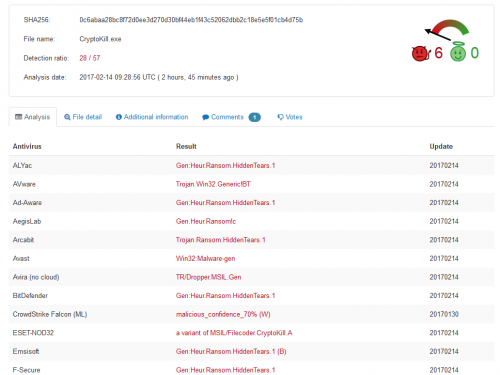Switch to the Comments tab
Viewport: 500px width, 375px height.
pos(231,117)
